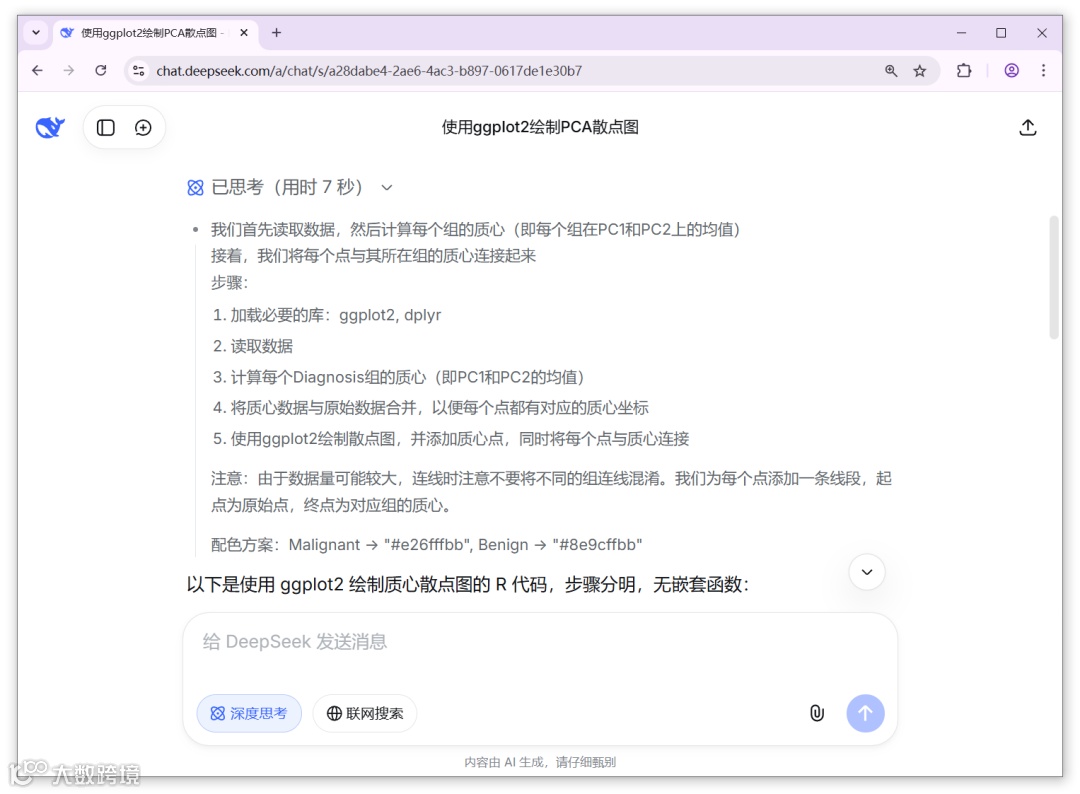Reload the current page
Image resolution: width=1080 pixels, height=794 pixels.
click(101, 70)
